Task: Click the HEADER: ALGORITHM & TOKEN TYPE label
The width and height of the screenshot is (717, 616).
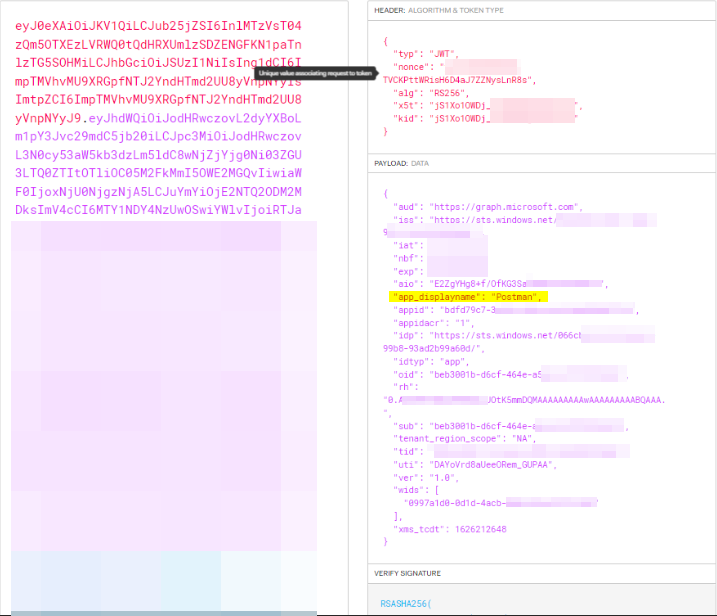Action: pos(439,10)
